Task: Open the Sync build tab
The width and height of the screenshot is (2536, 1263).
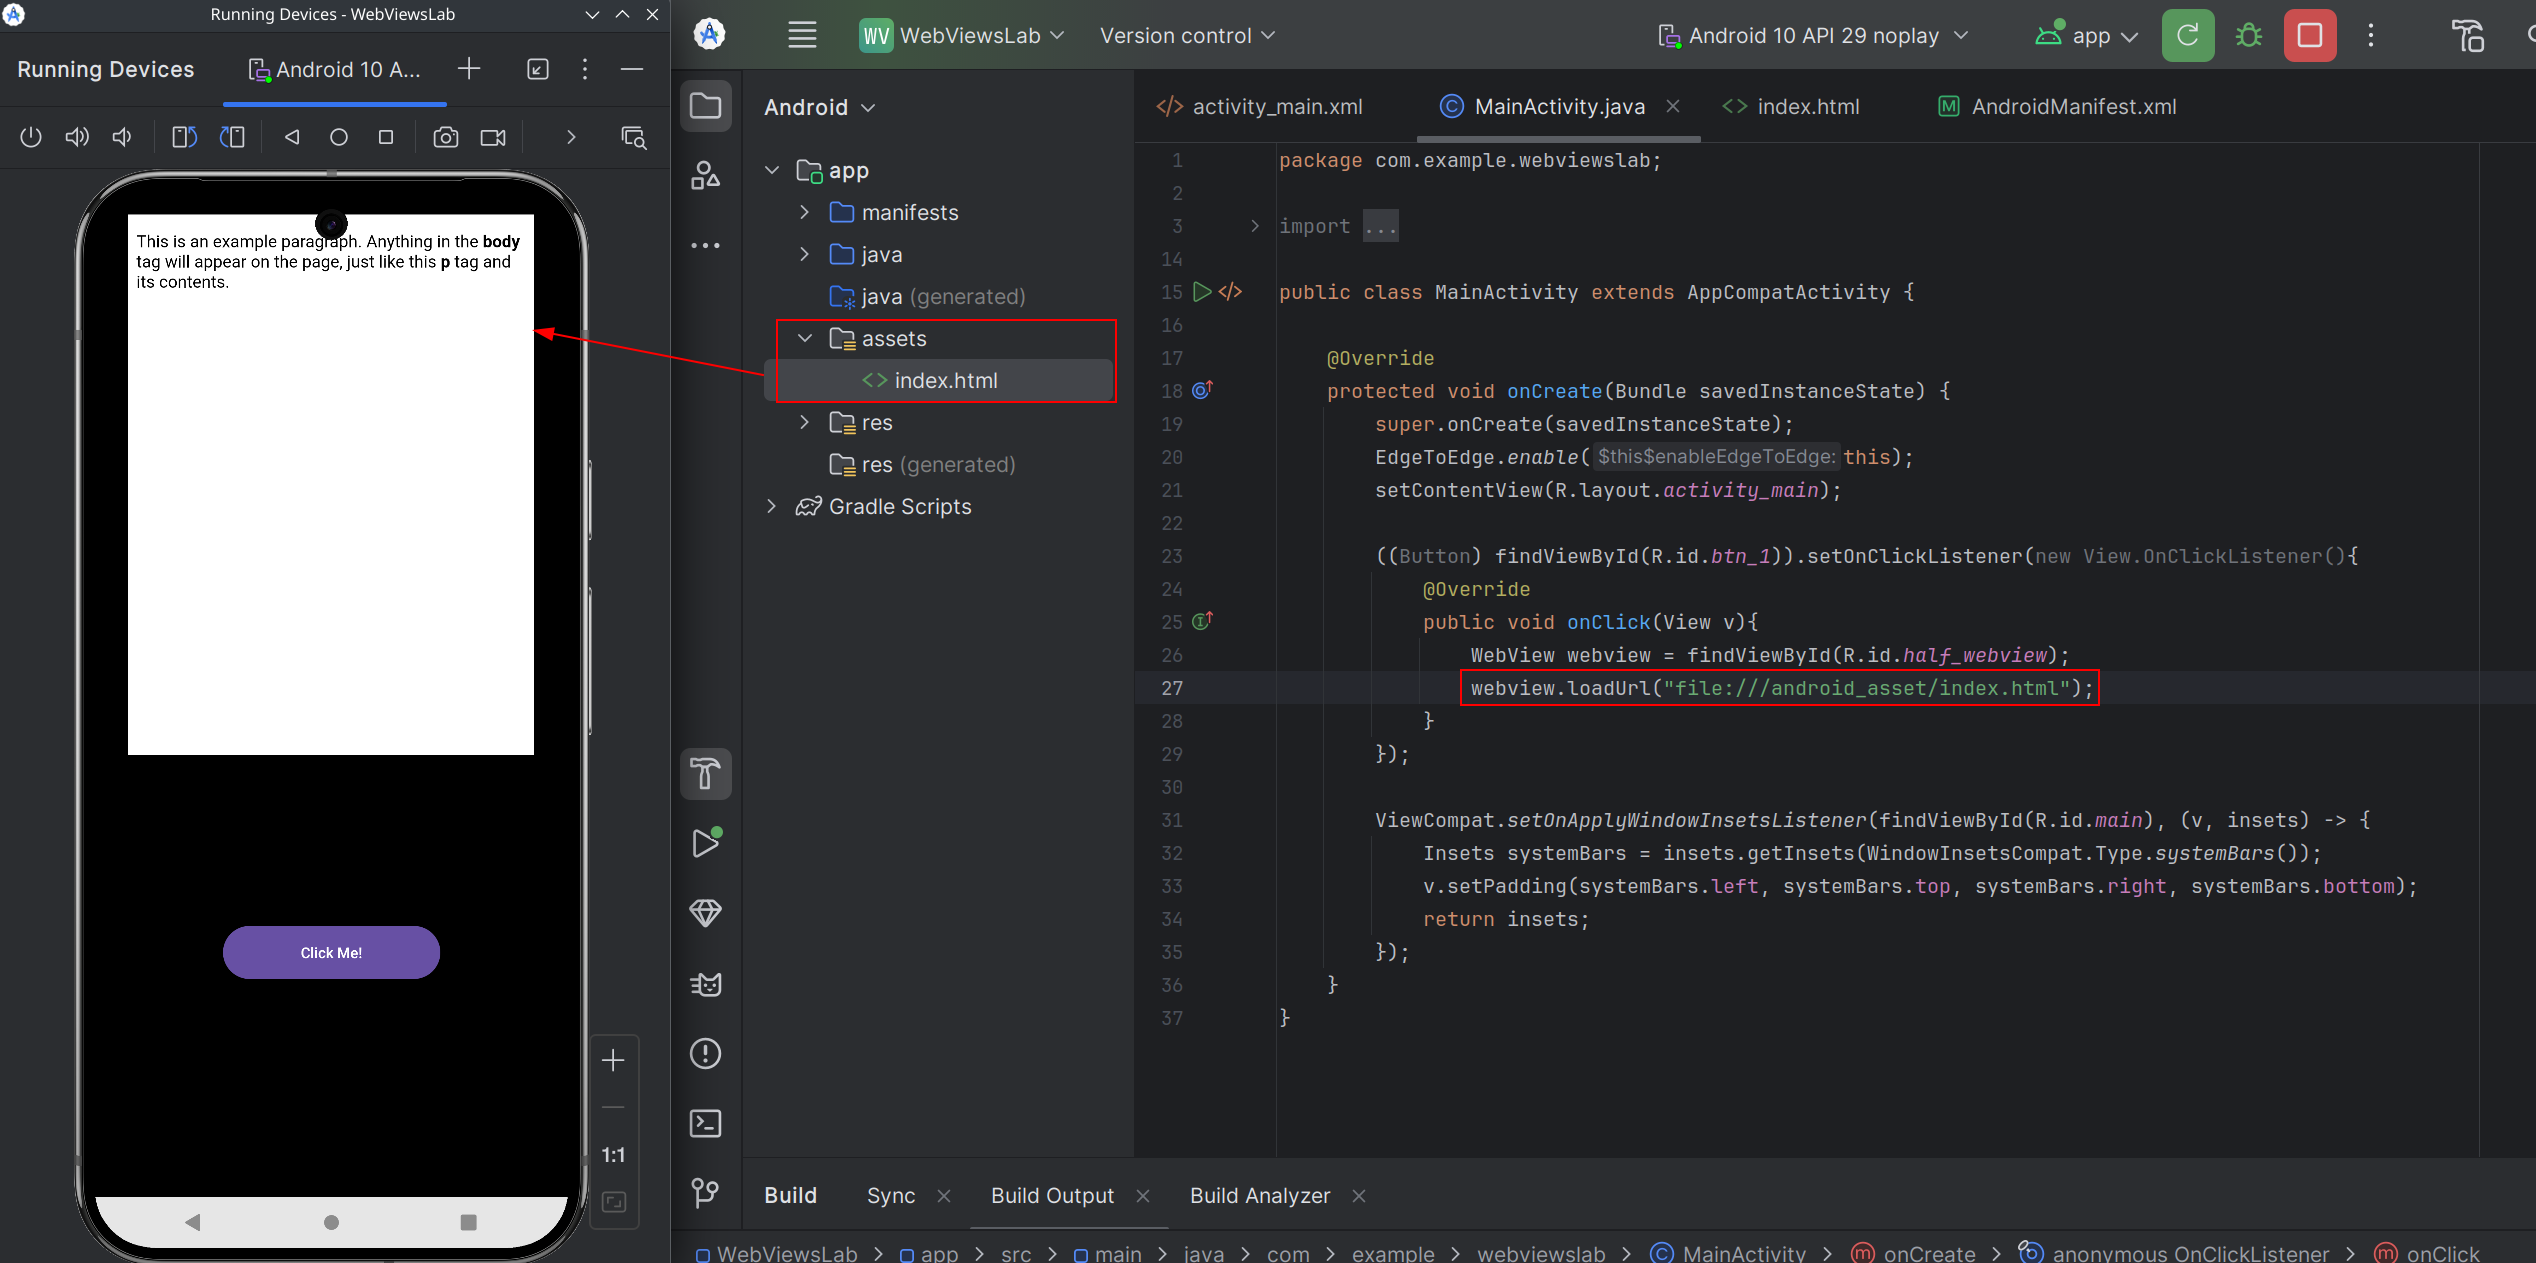Action: [891, 1195]
